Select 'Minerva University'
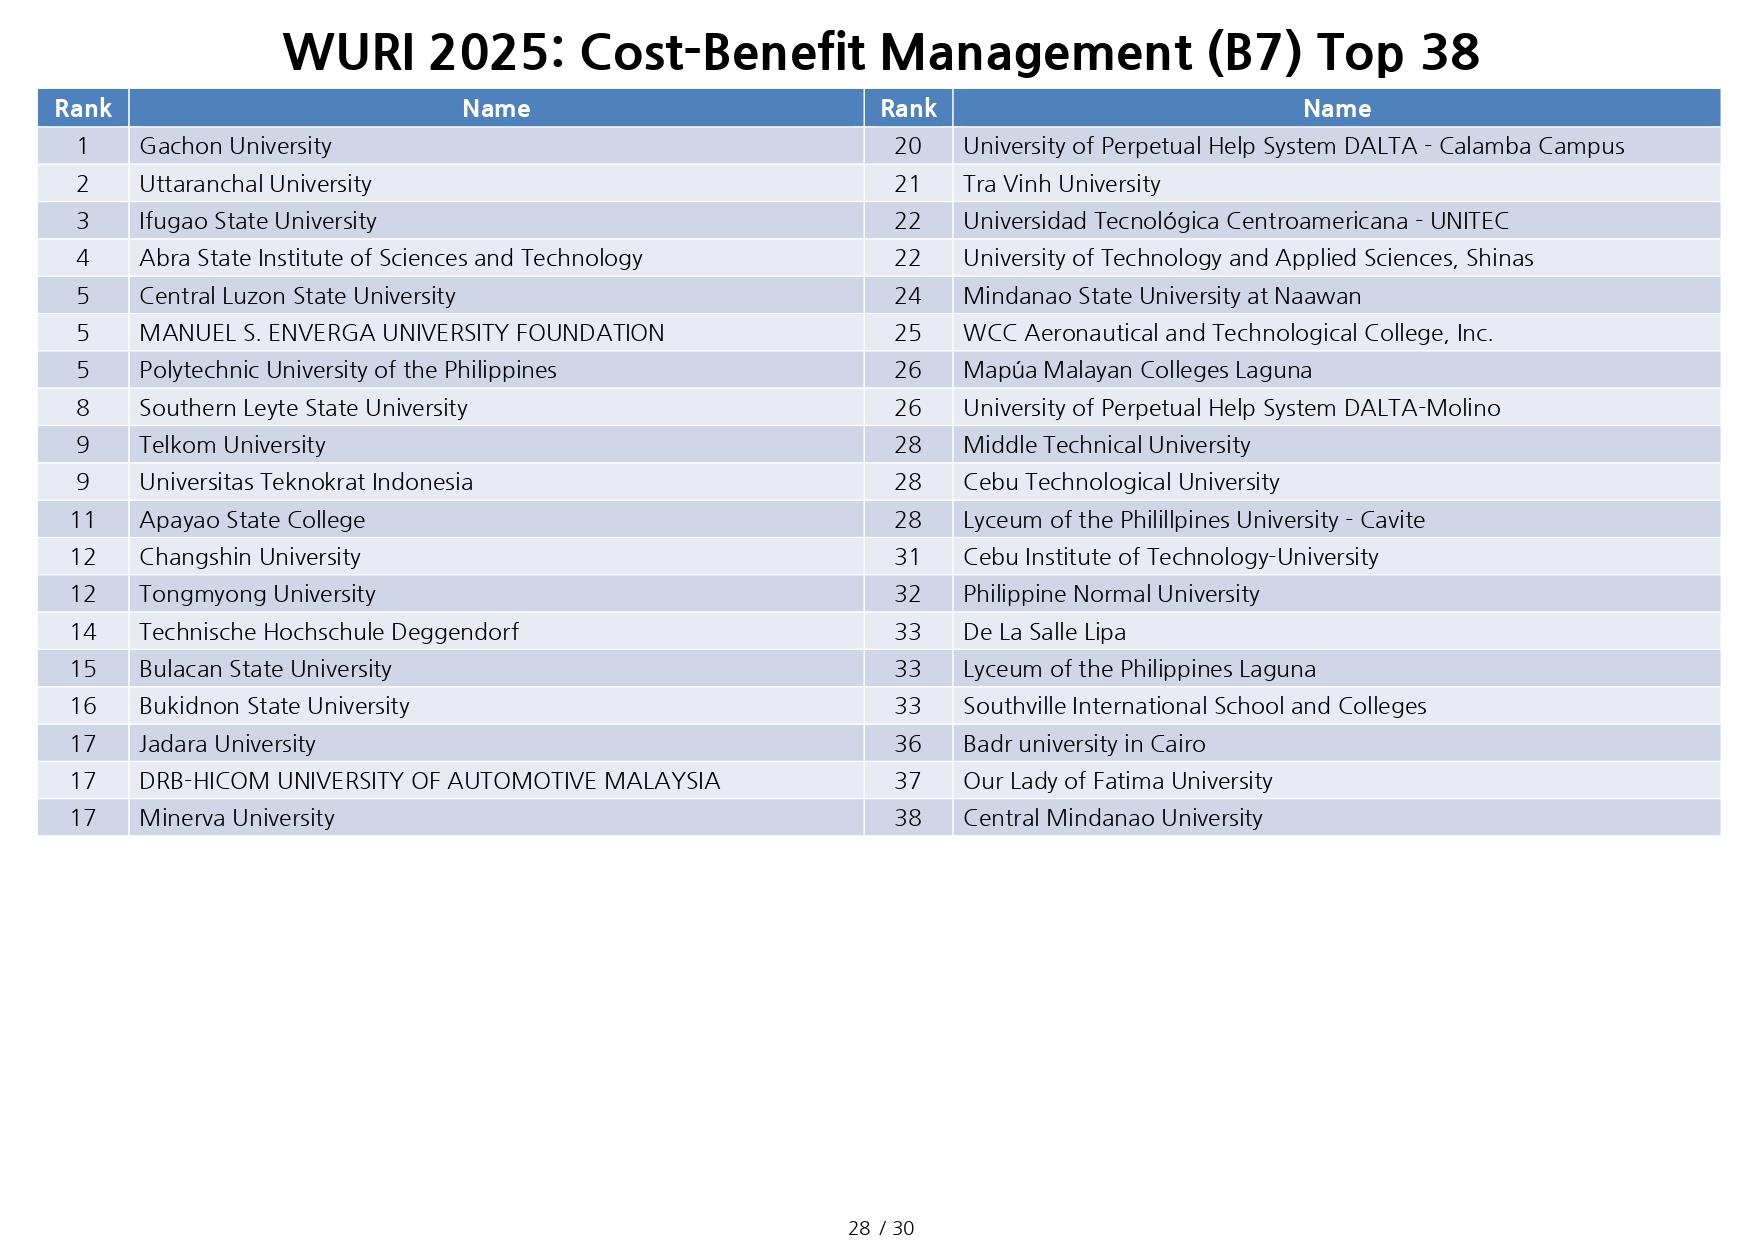1755x1241 pixels. point(237,818)
